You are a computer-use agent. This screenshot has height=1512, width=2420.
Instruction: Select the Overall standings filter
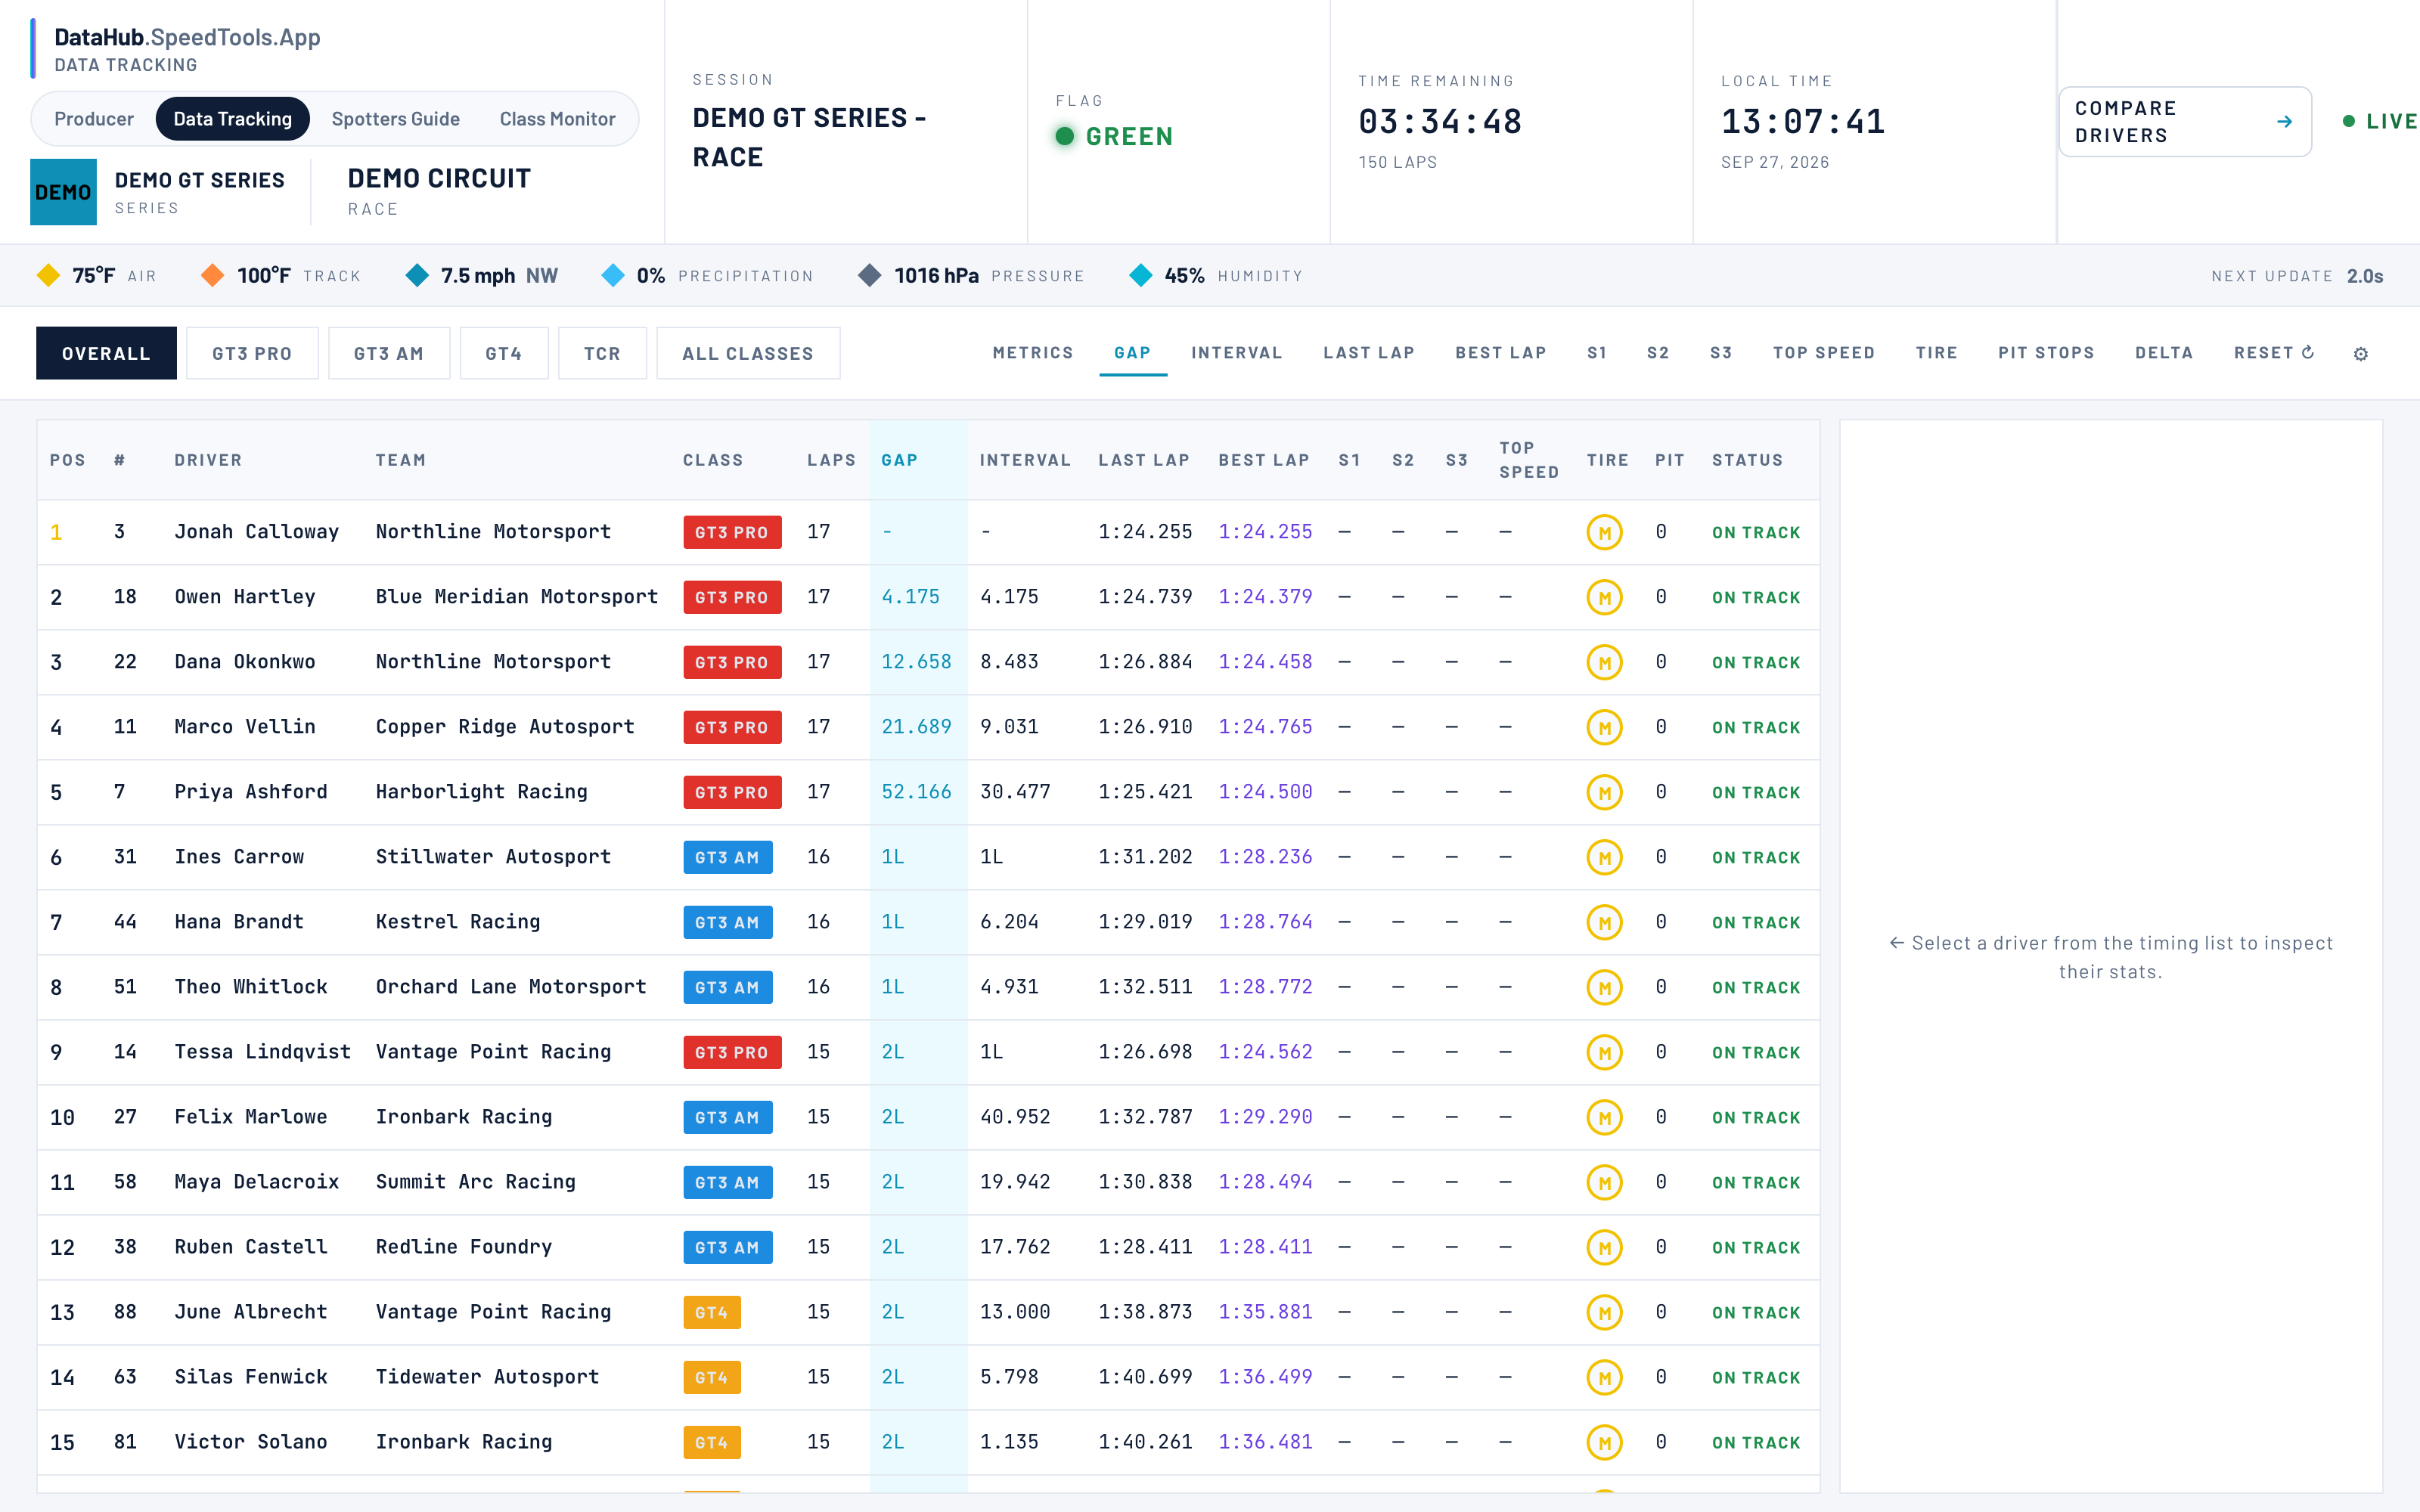click(106, 353)
